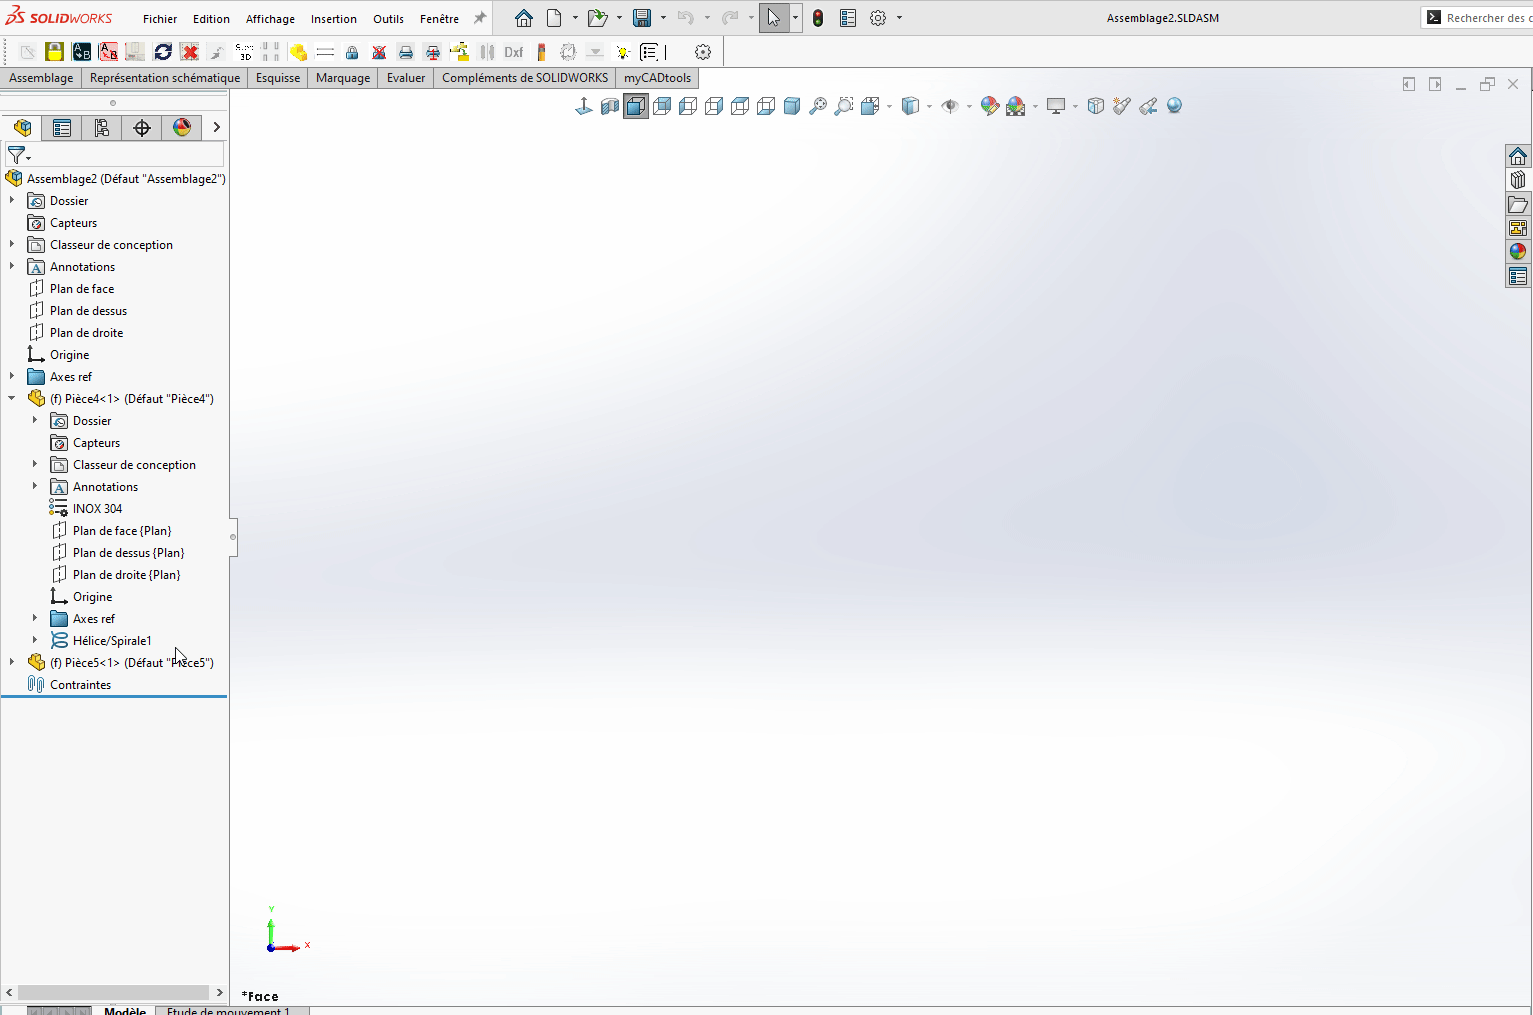Open the Affichage menu
1533x1015 pixels.
pyautogui.click(x=270, y=19)
